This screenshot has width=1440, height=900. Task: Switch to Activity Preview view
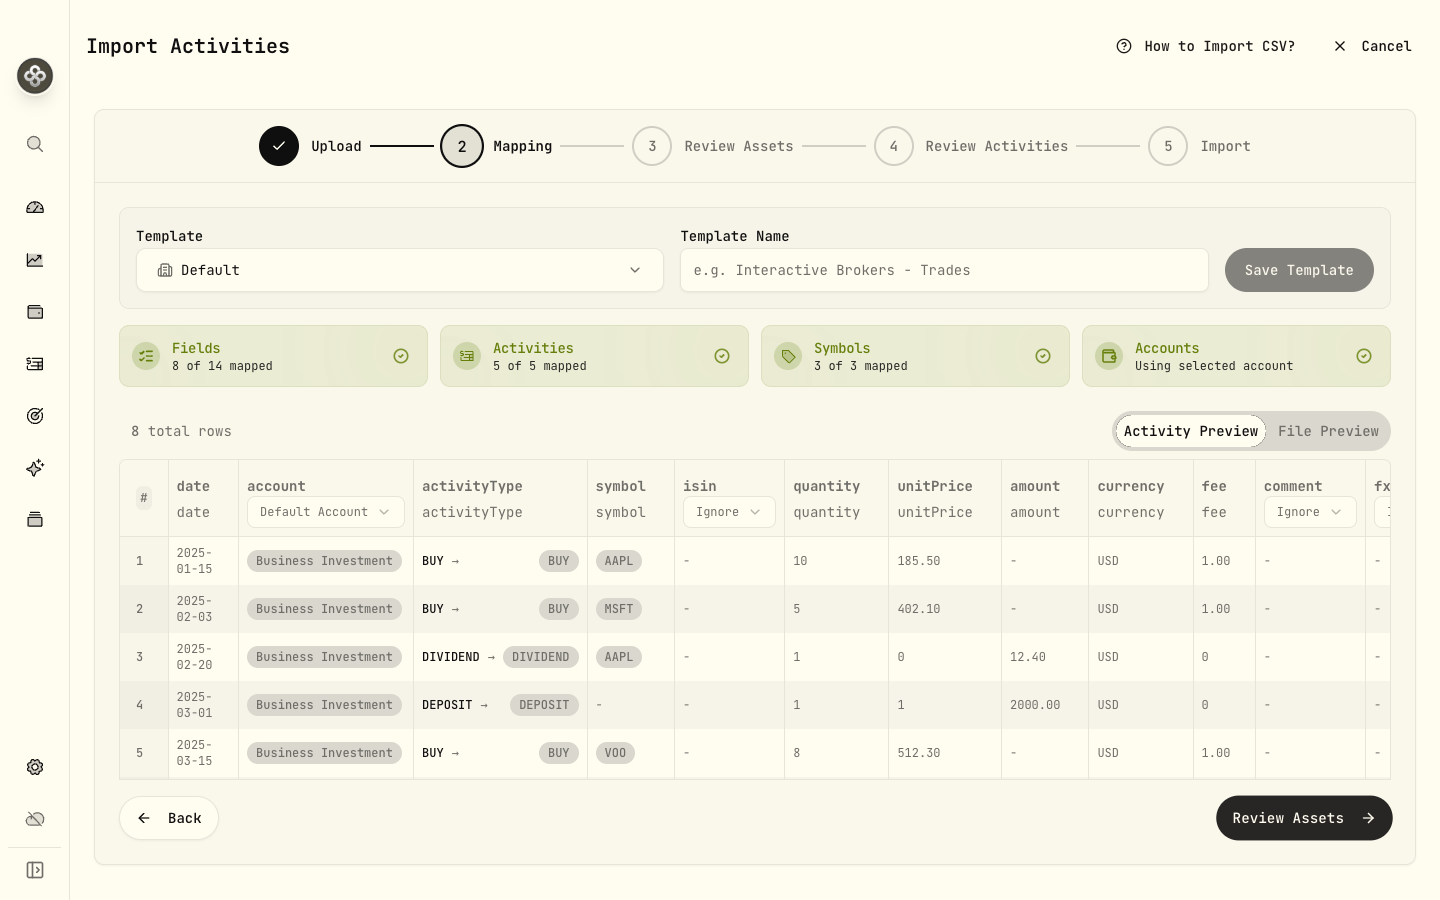point(1191,431)
